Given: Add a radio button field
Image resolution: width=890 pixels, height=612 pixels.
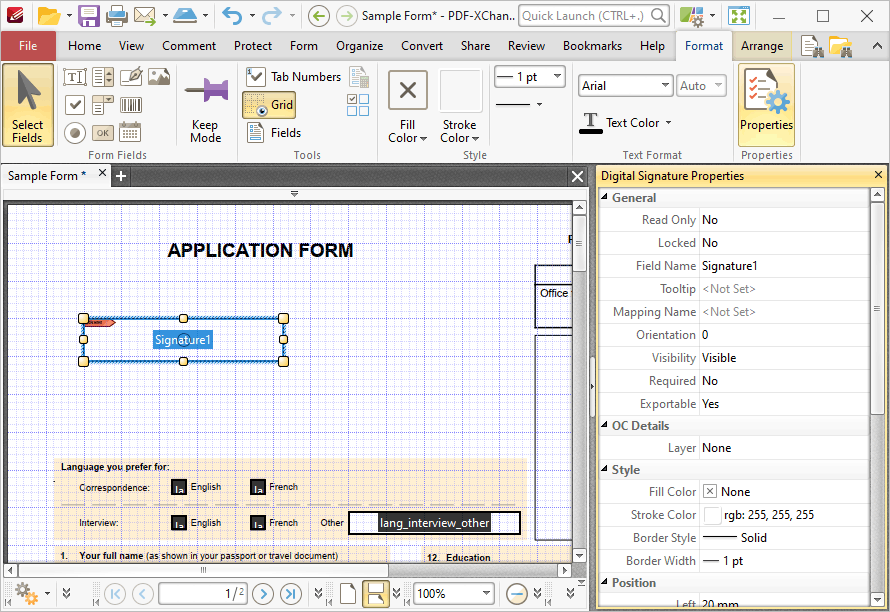Looking at the screenshot, I should tap(75, 133).
